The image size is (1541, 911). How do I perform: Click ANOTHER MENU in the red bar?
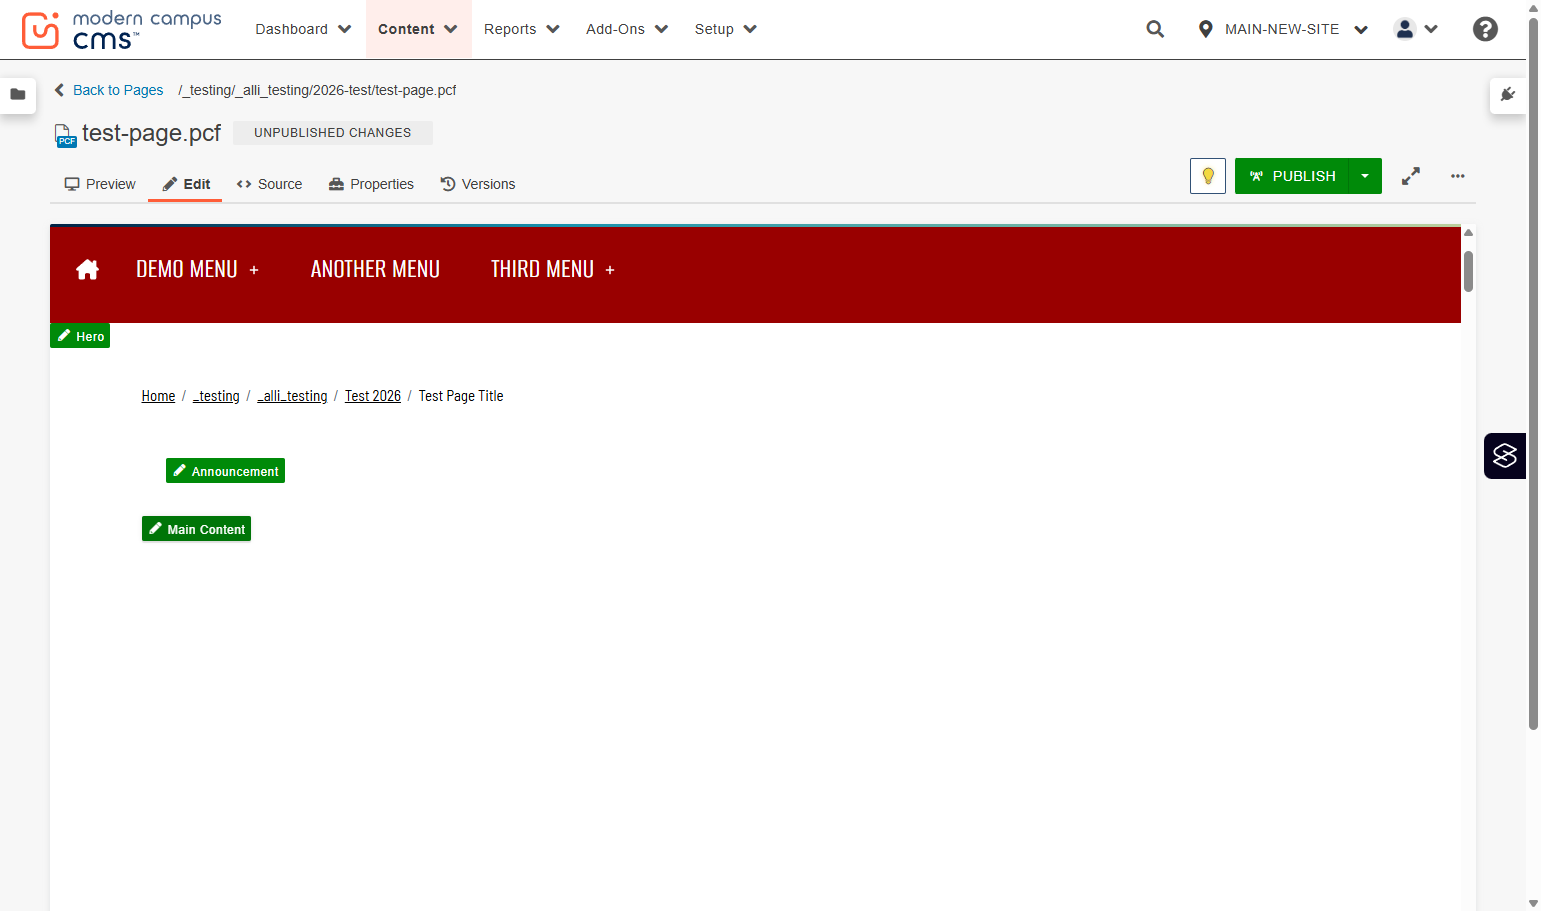point(375,269)
